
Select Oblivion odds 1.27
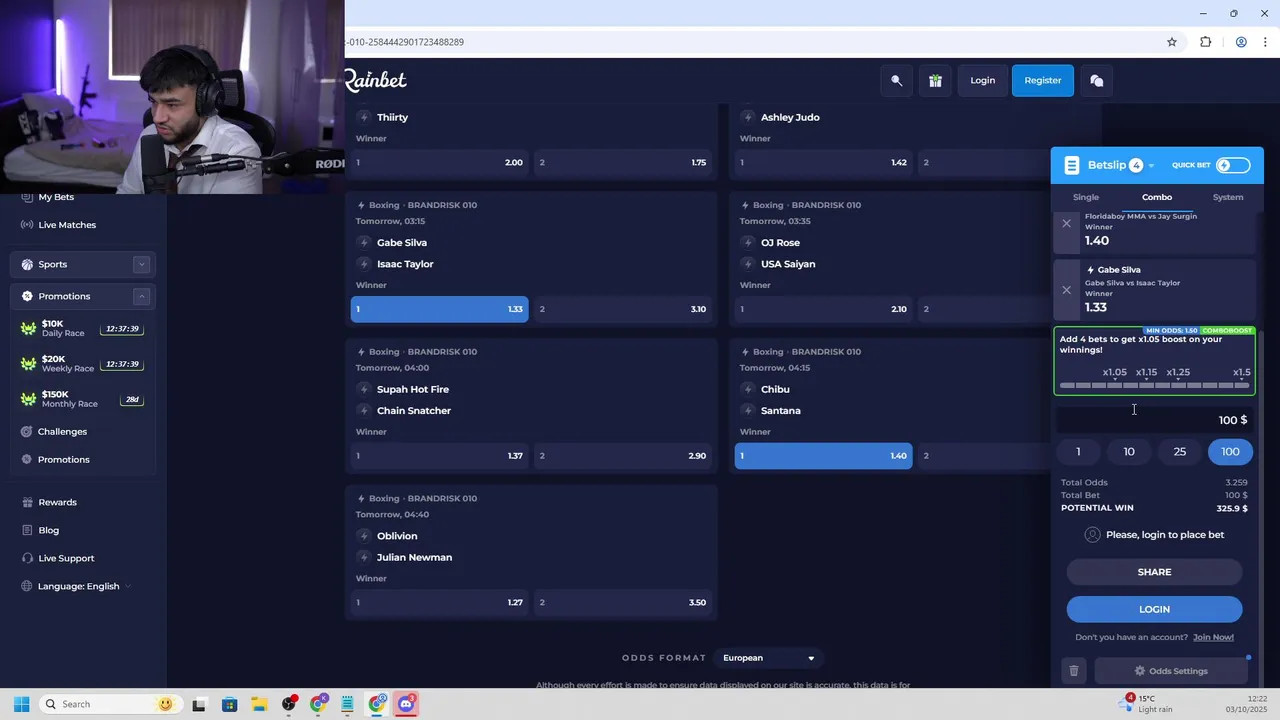click(439, 602)
